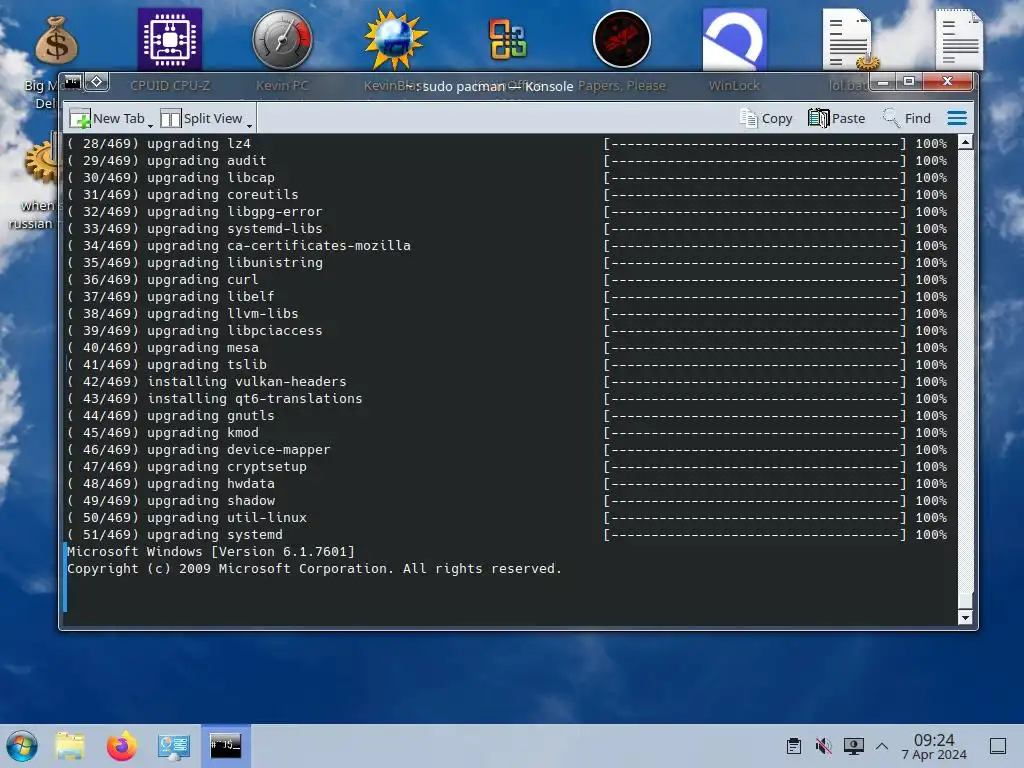Open the CPUID CPU-Z desktop icon

coord(170,39)
